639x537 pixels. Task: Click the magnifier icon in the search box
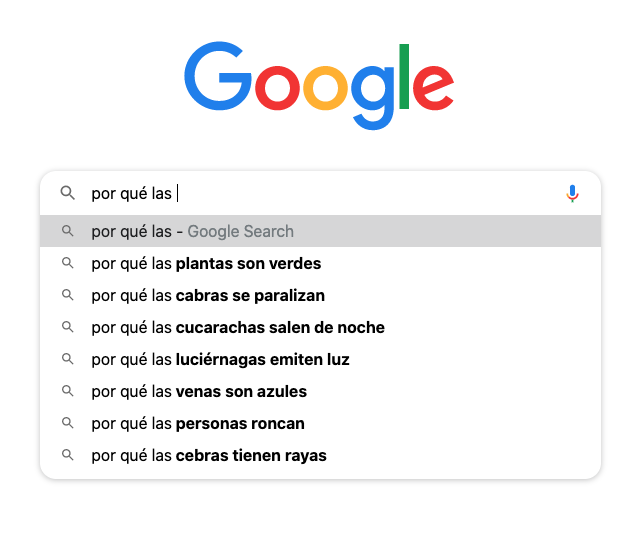pos(68,193)
